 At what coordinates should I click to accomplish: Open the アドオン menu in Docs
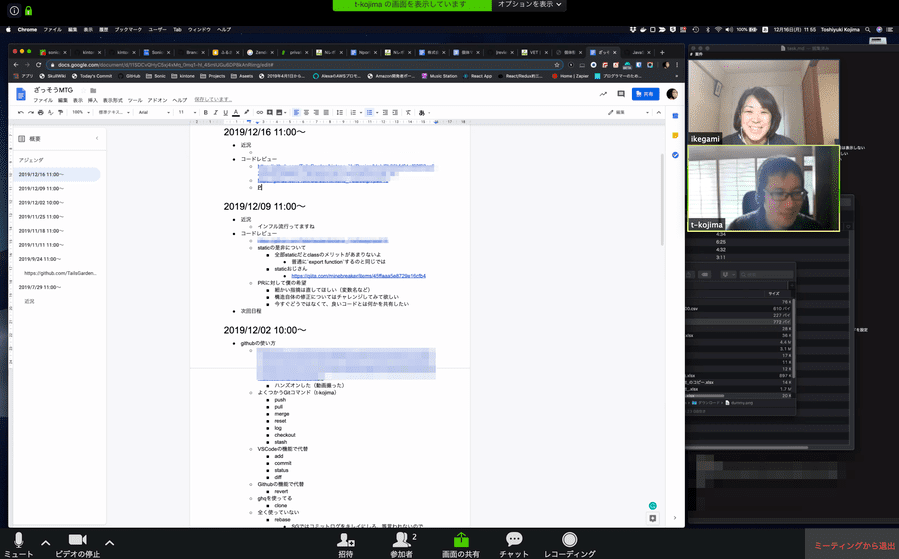pos(157,100)
